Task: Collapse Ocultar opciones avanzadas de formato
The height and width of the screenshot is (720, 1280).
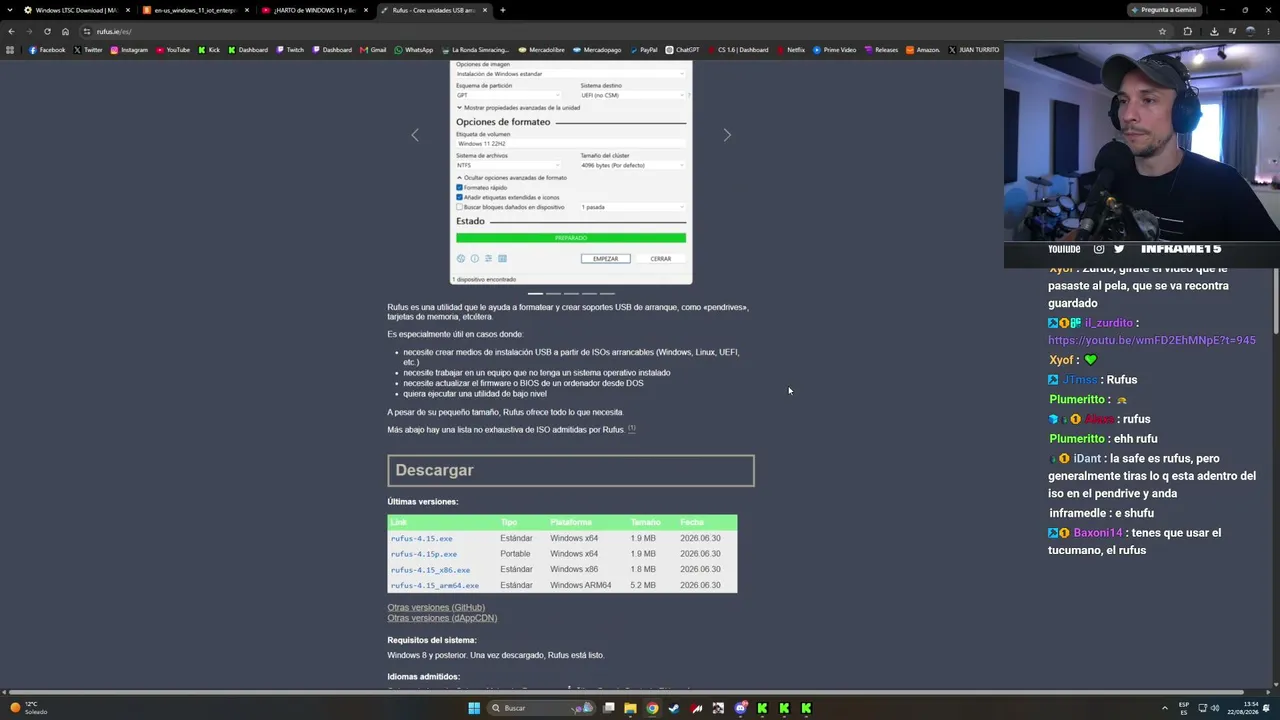Action: pos(511,178)
